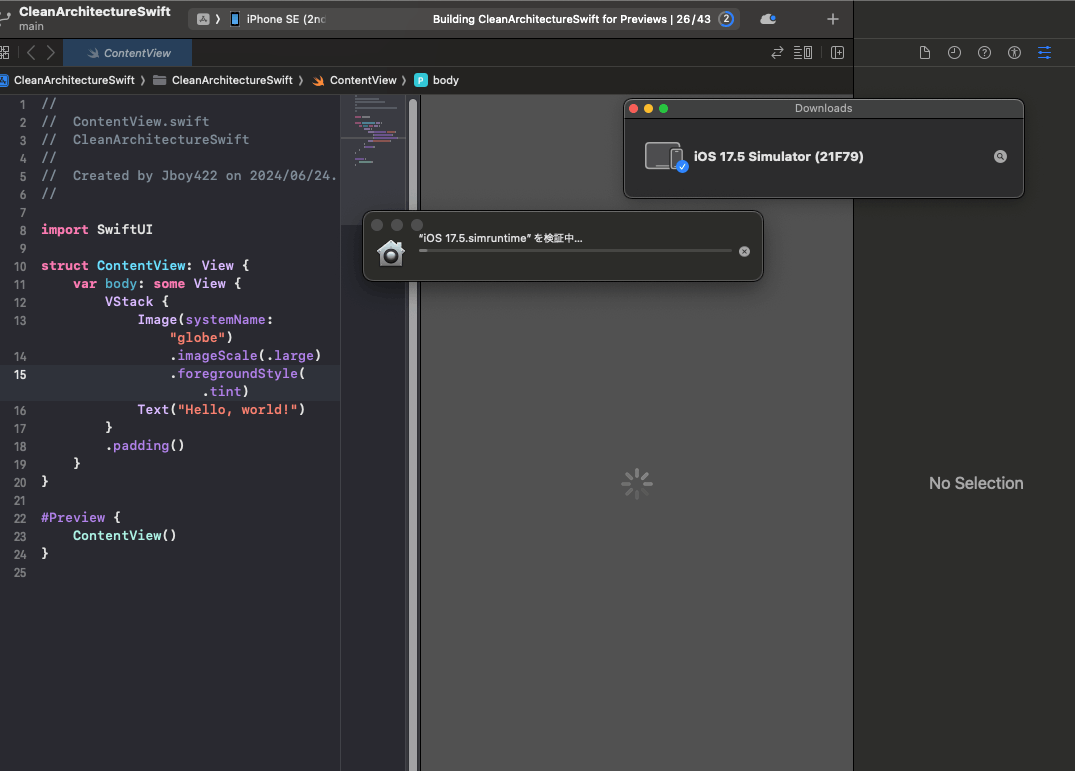Screen dimensions: 1075x771
Task: Cancel the simruntime verification with x button
Action: (x=745, y=252)
